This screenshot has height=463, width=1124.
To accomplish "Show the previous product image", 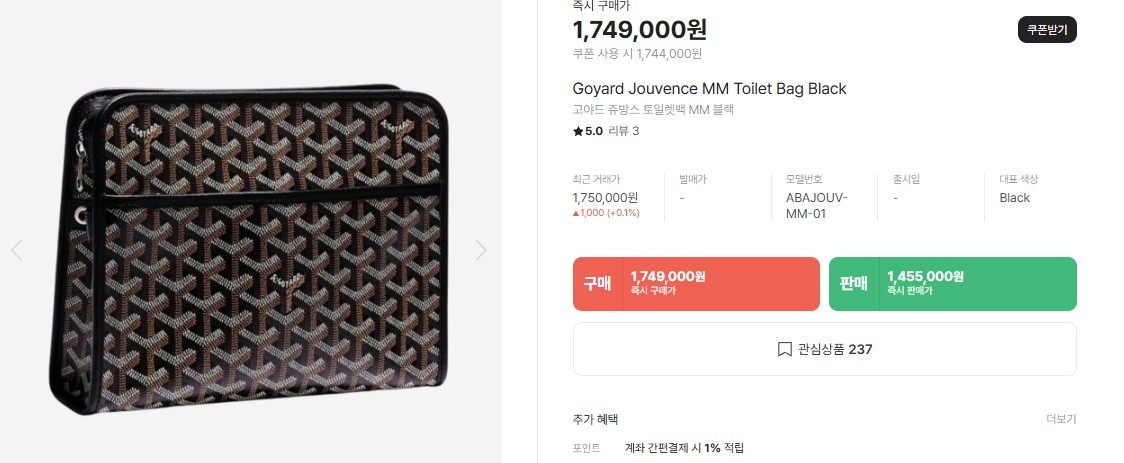I will 16,250.
